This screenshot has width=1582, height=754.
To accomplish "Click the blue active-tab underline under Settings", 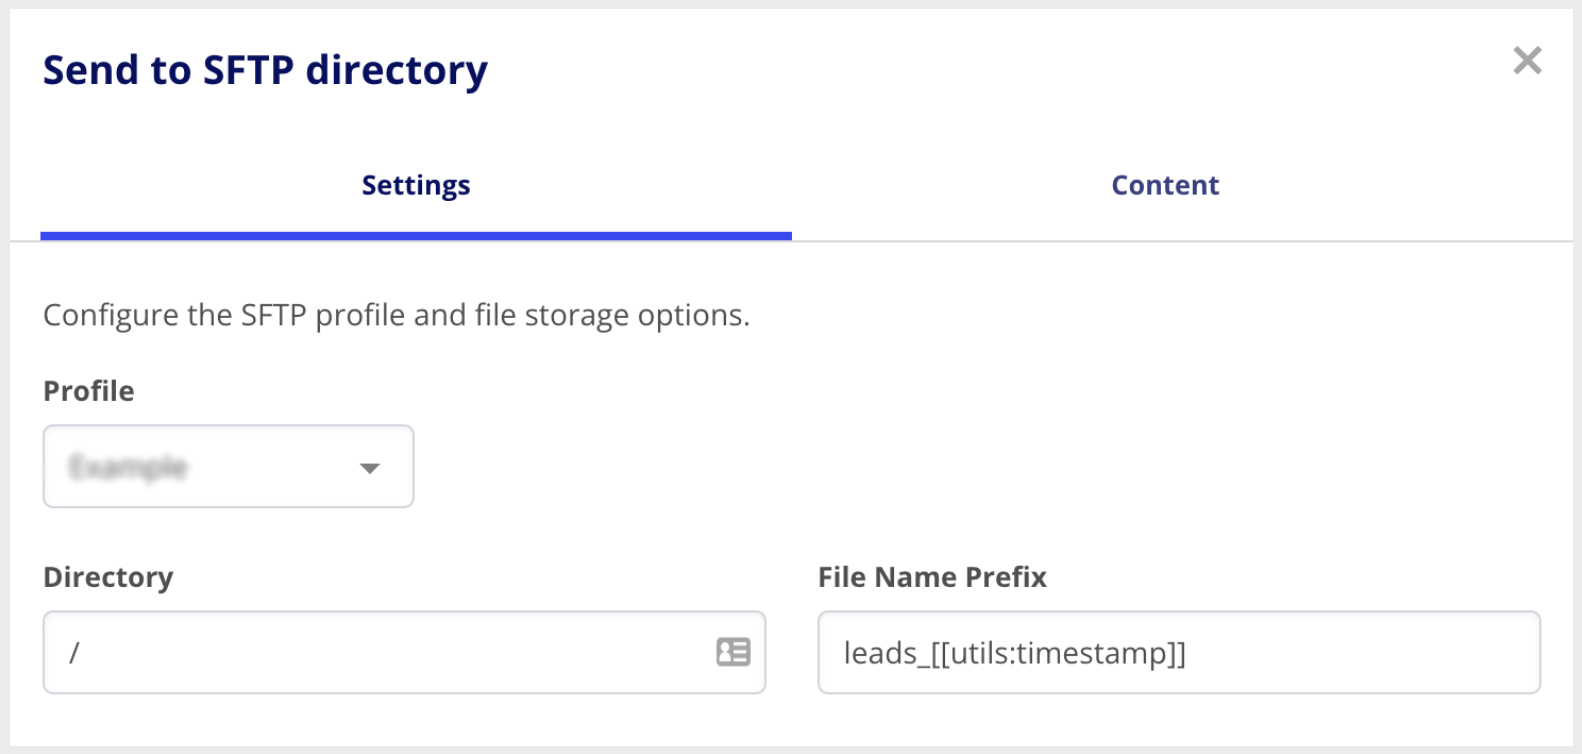I will click(x=416, y=236).
